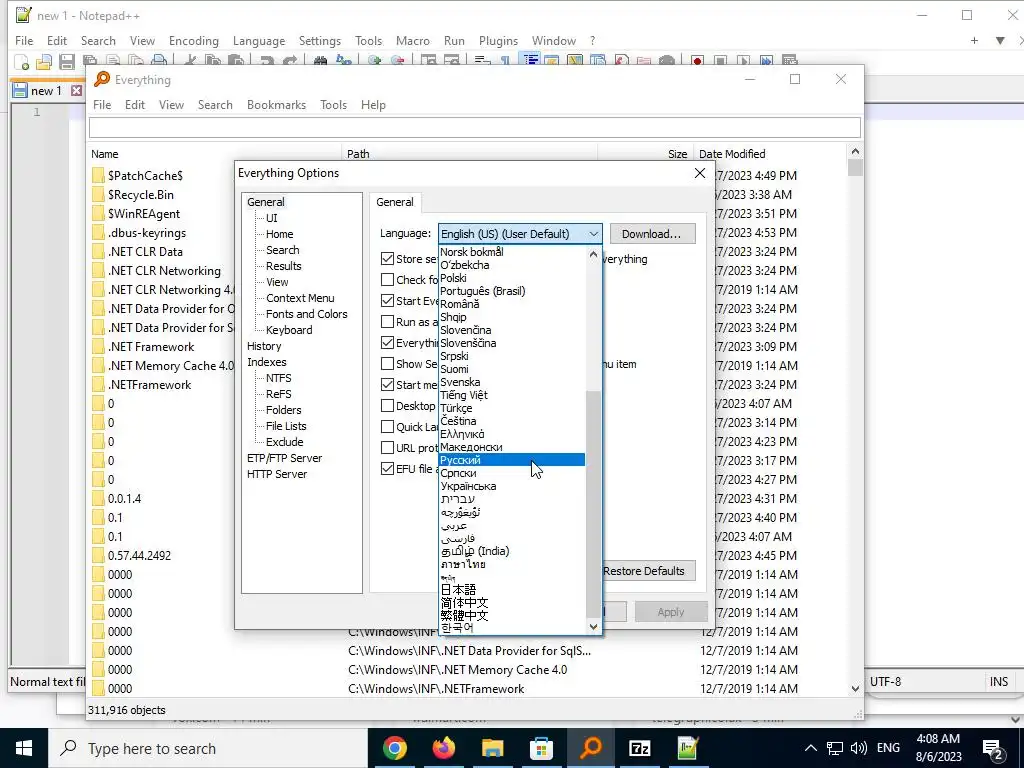Viewport: 1024px width, 768px height.
Task: Toggle the 'Run as a…' checkbox
Action: [x=387, y=321]
